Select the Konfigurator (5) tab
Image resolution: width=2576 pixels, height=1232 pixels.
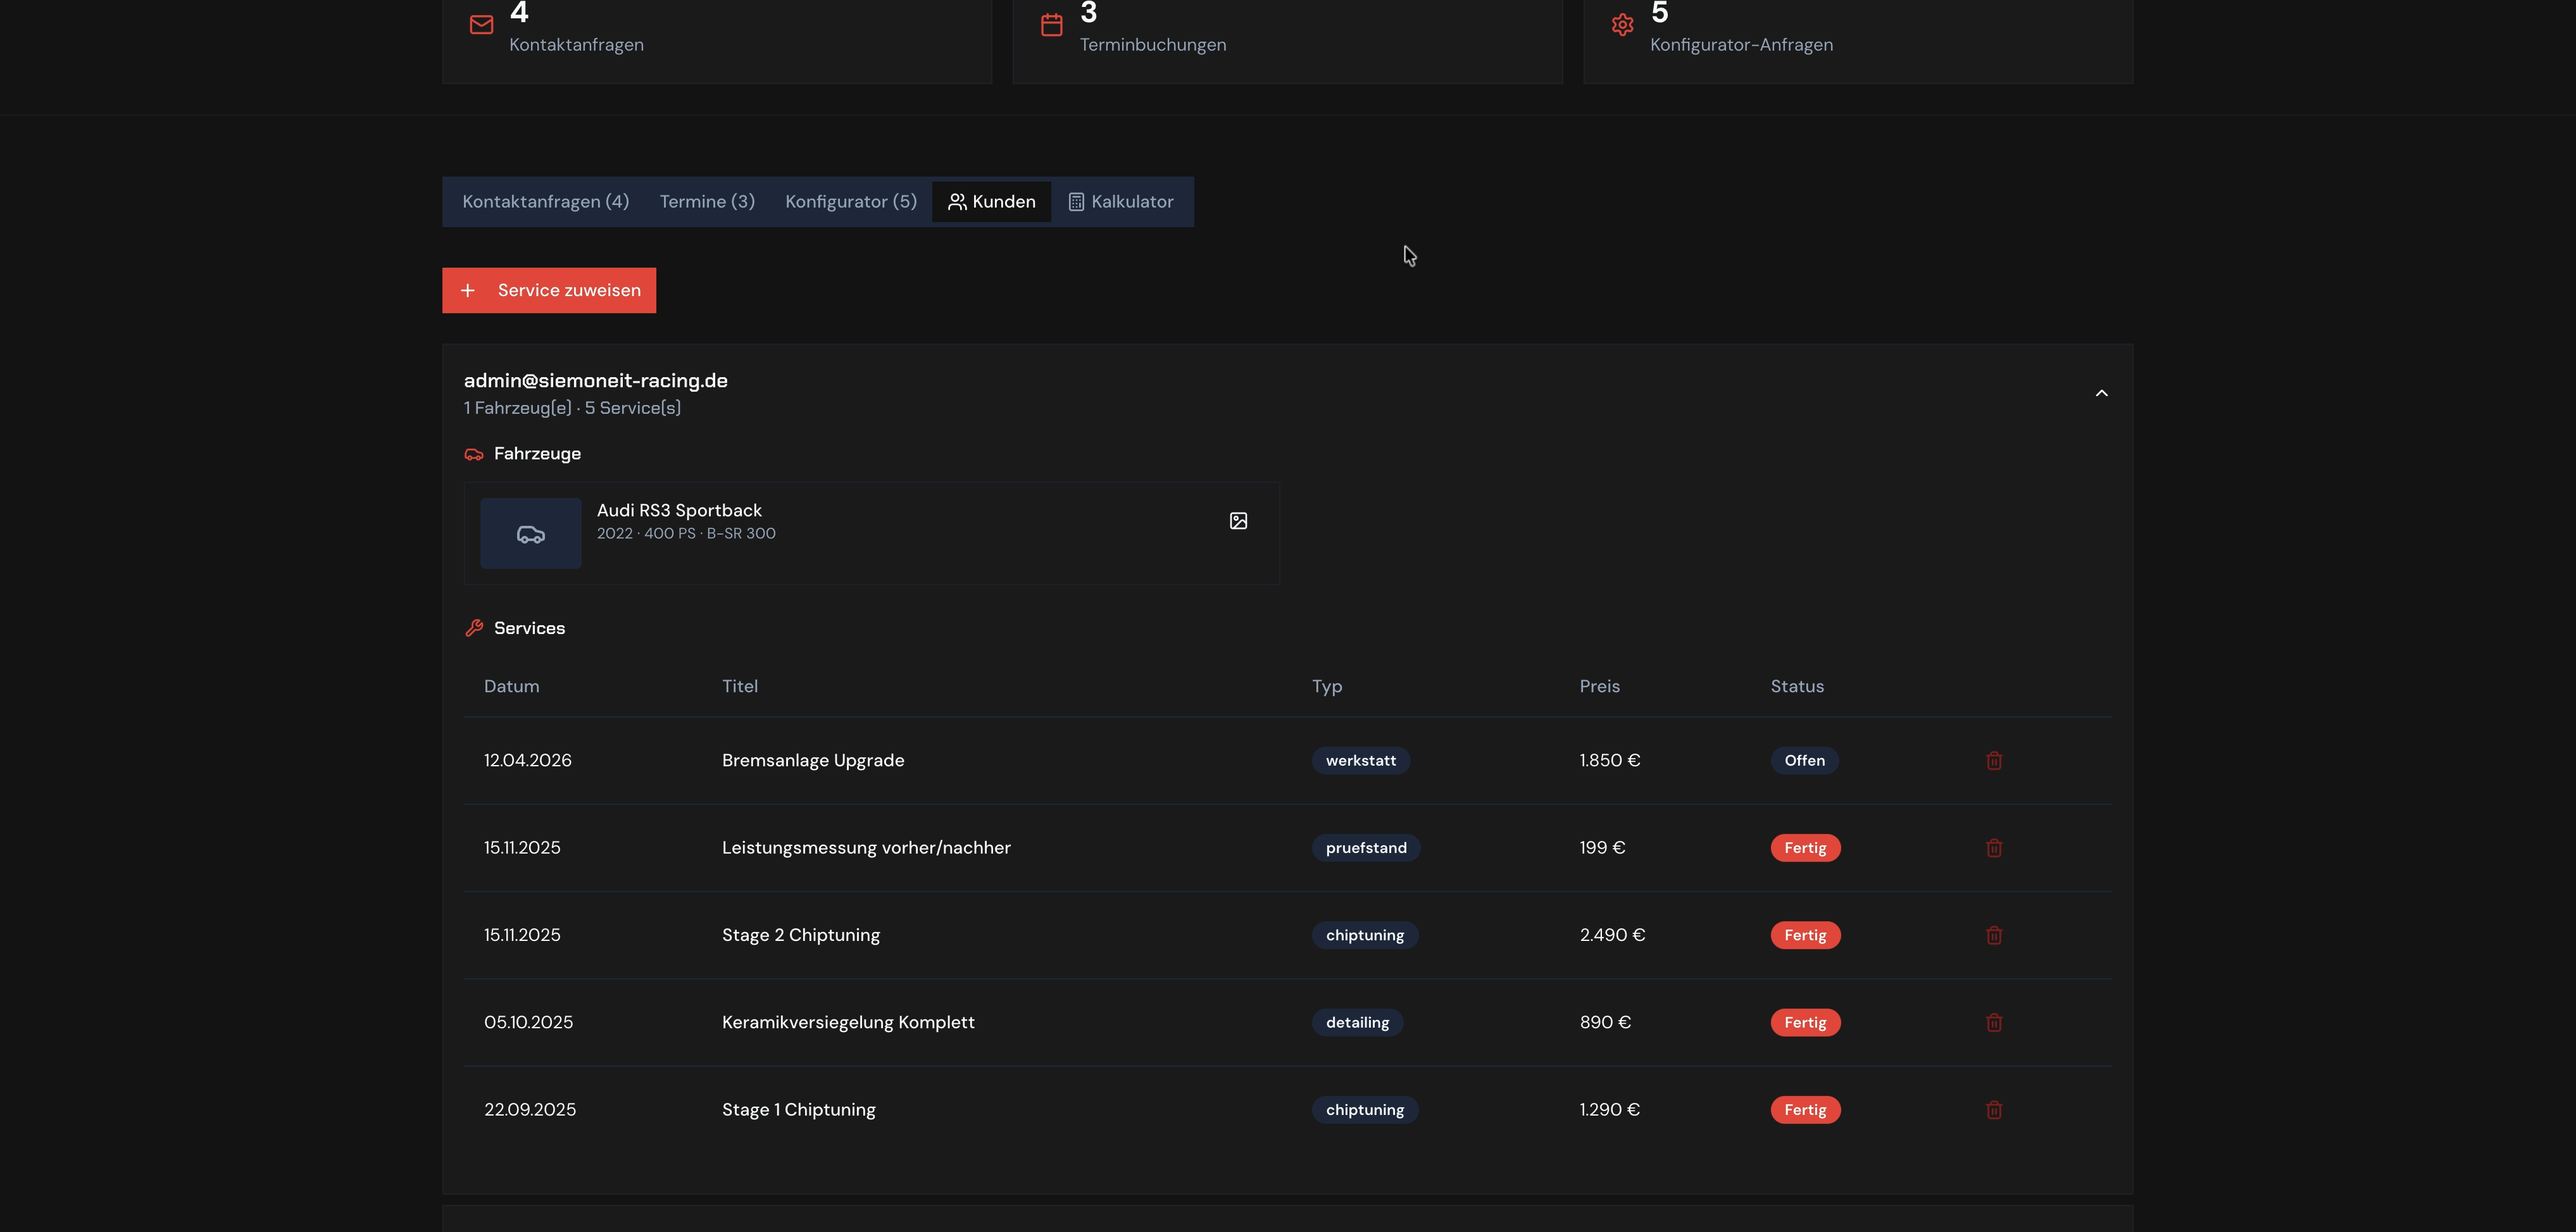[x=851, y=202]
